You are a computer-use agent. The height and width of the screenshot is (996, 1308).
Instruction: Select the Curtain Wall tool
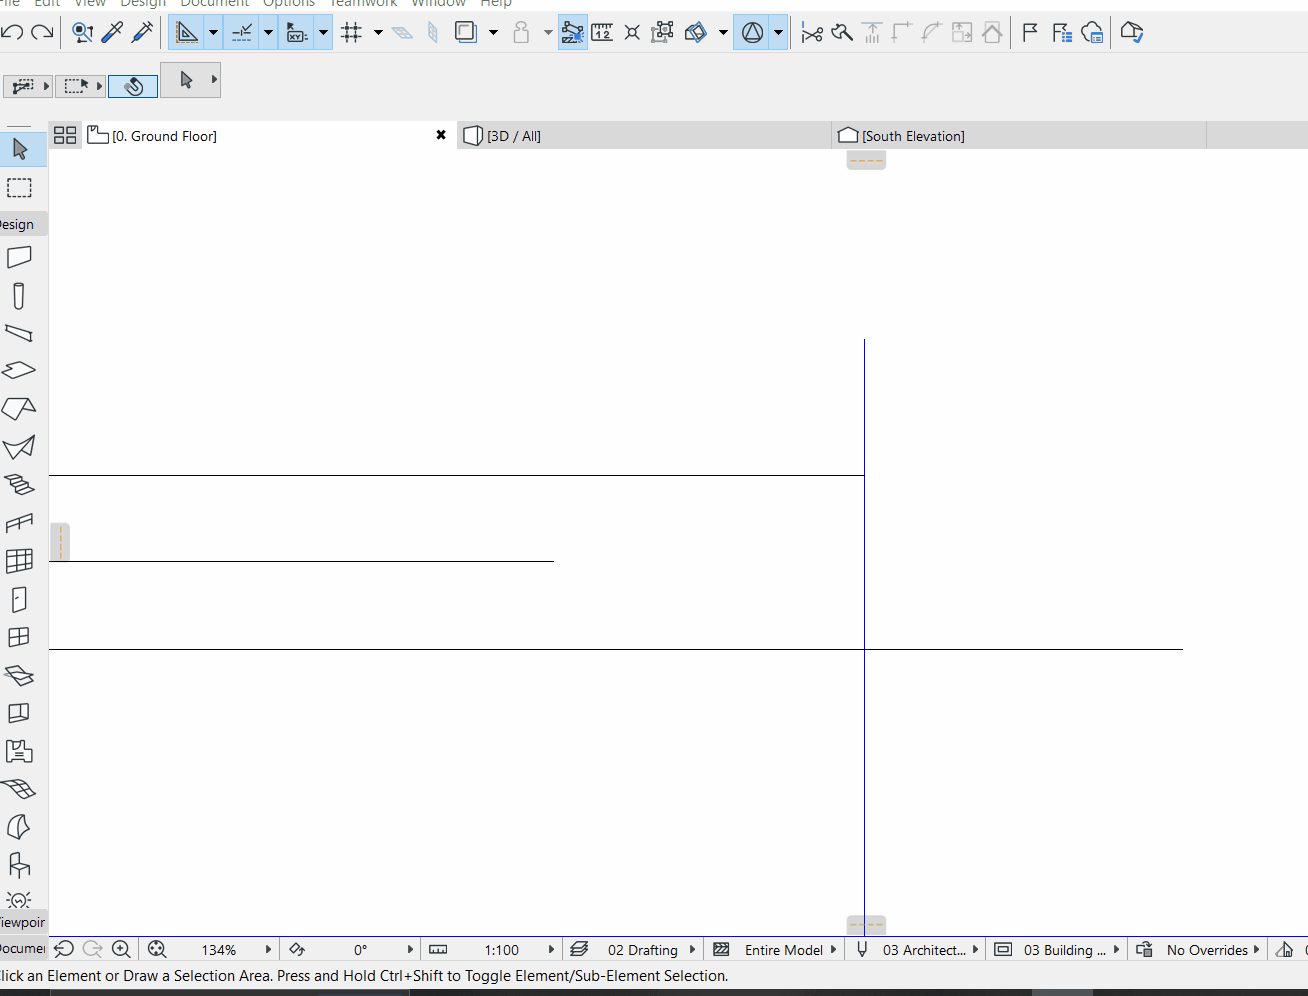tap(20, 561)
